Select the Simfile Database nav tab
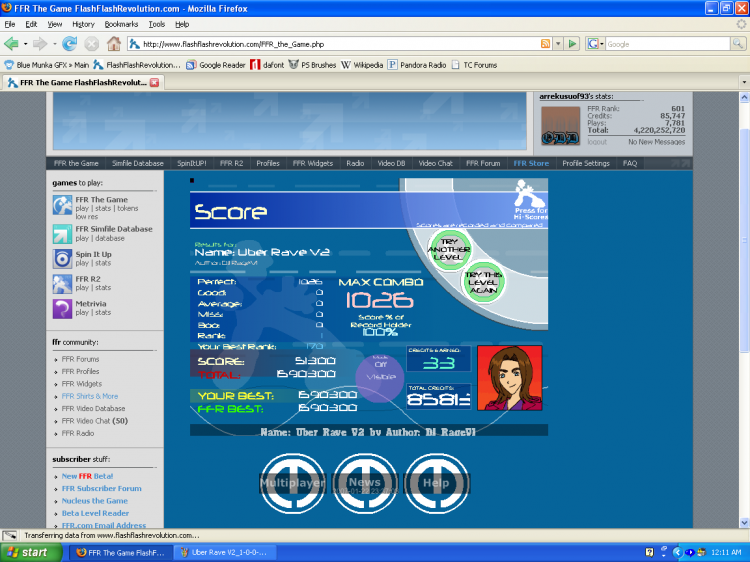Viewport: 750px width, 562px height. point(138,163)
